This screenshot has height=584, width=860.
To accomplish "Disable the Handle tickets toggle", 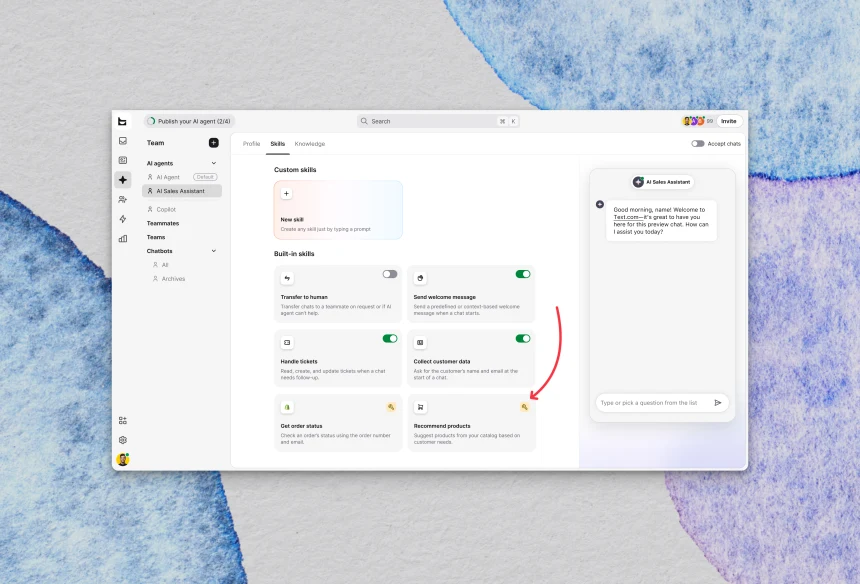I will point(390,338).
